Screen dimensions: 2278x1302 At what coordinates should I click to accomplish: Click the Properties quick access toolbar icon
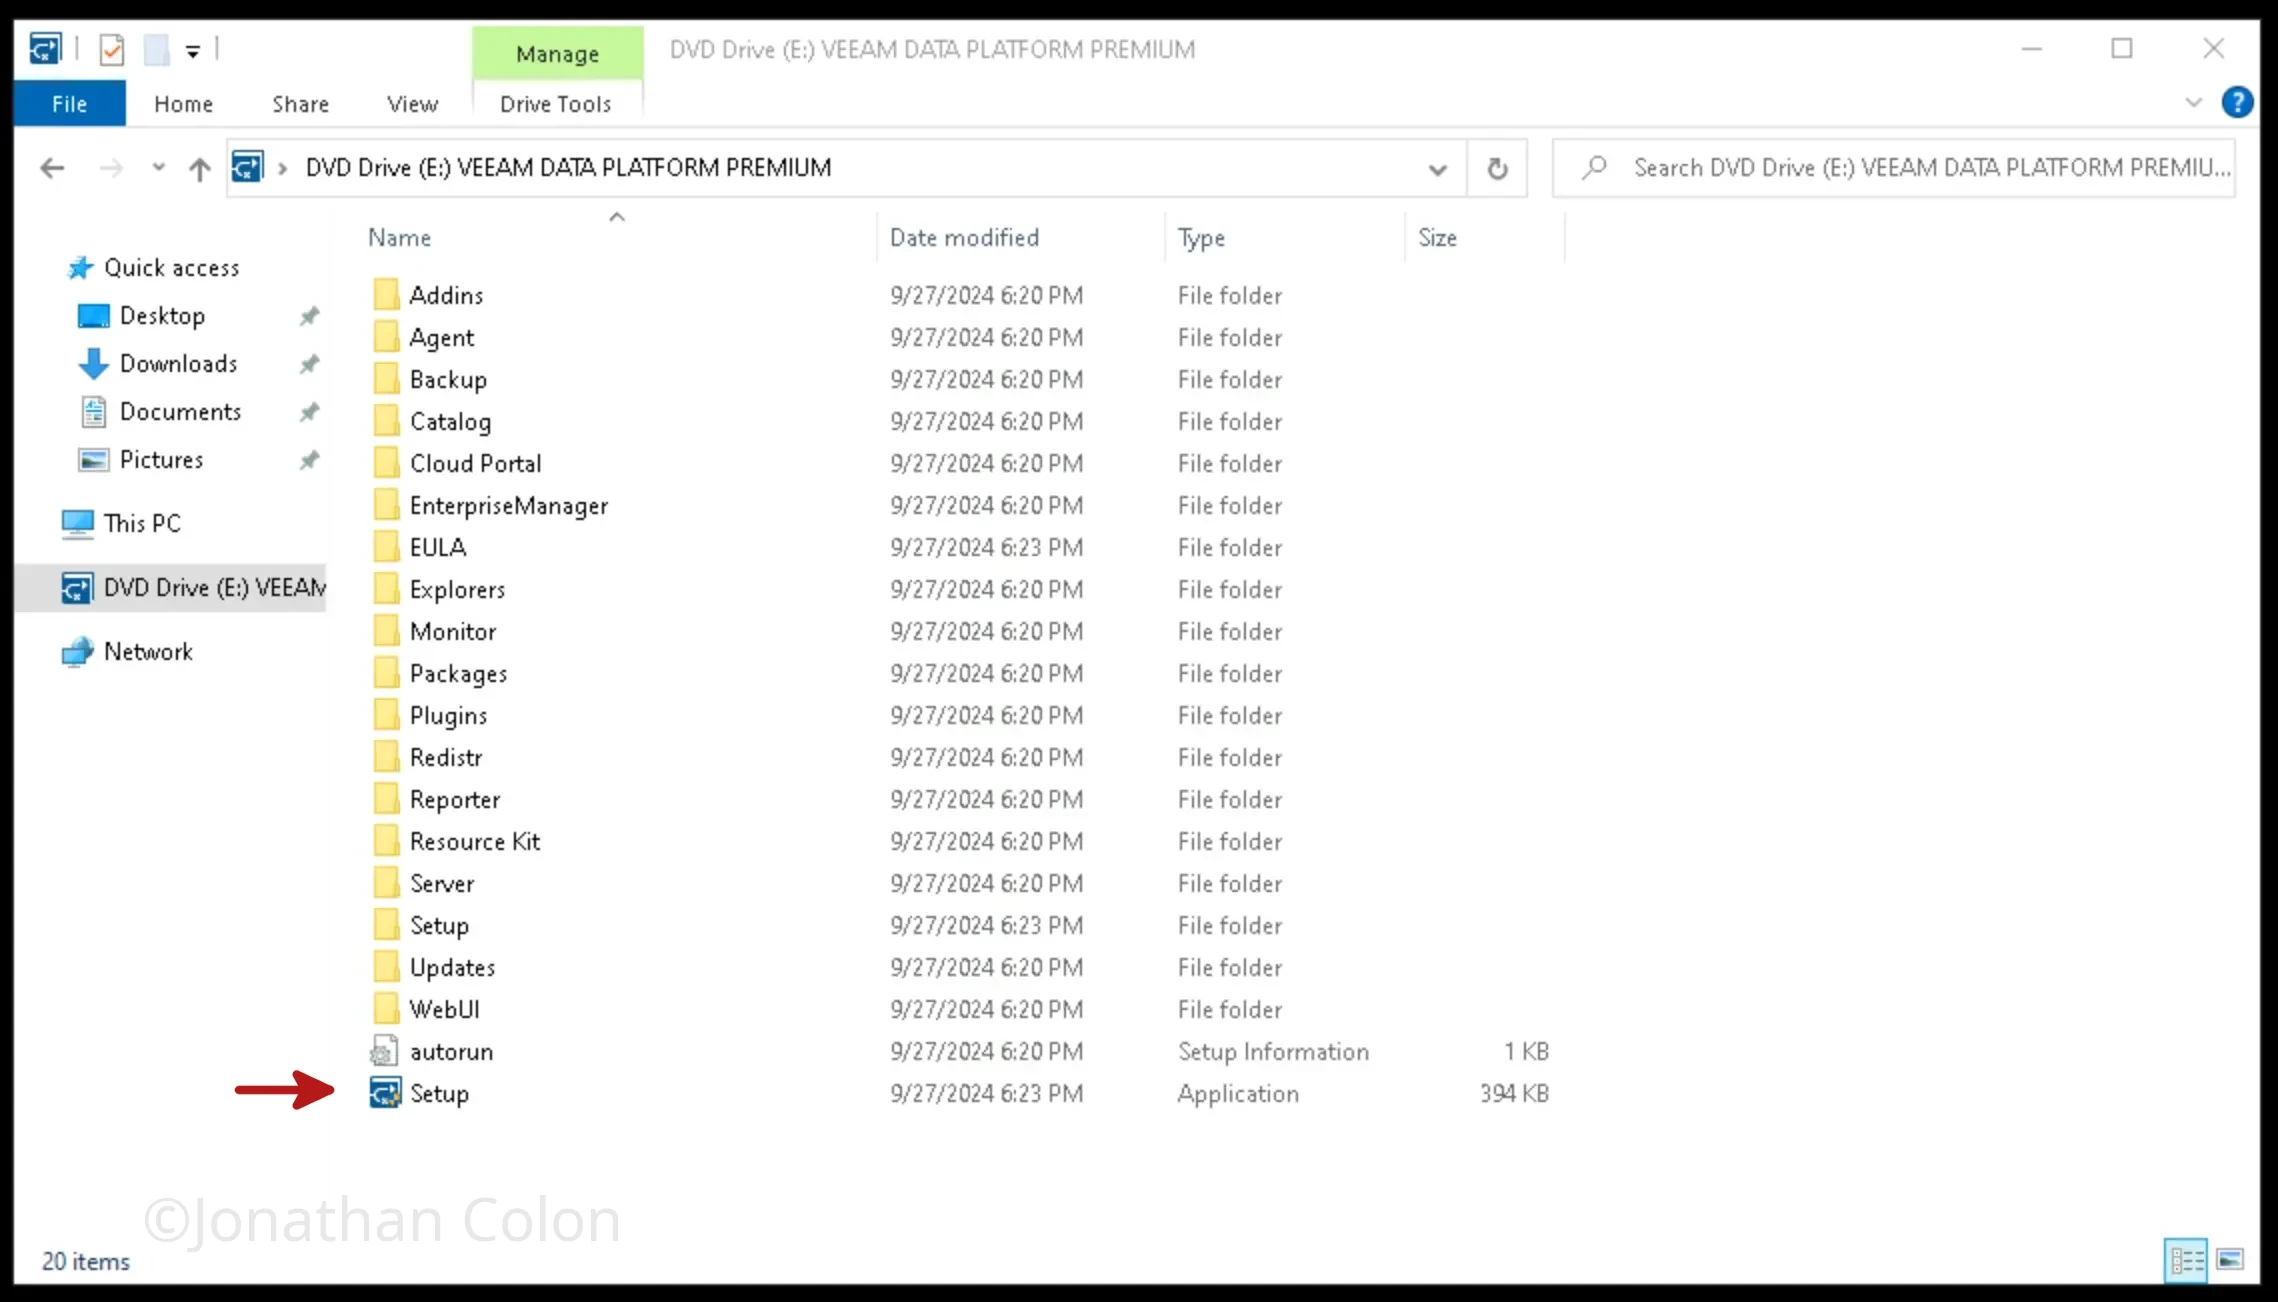tap(112, 49)
